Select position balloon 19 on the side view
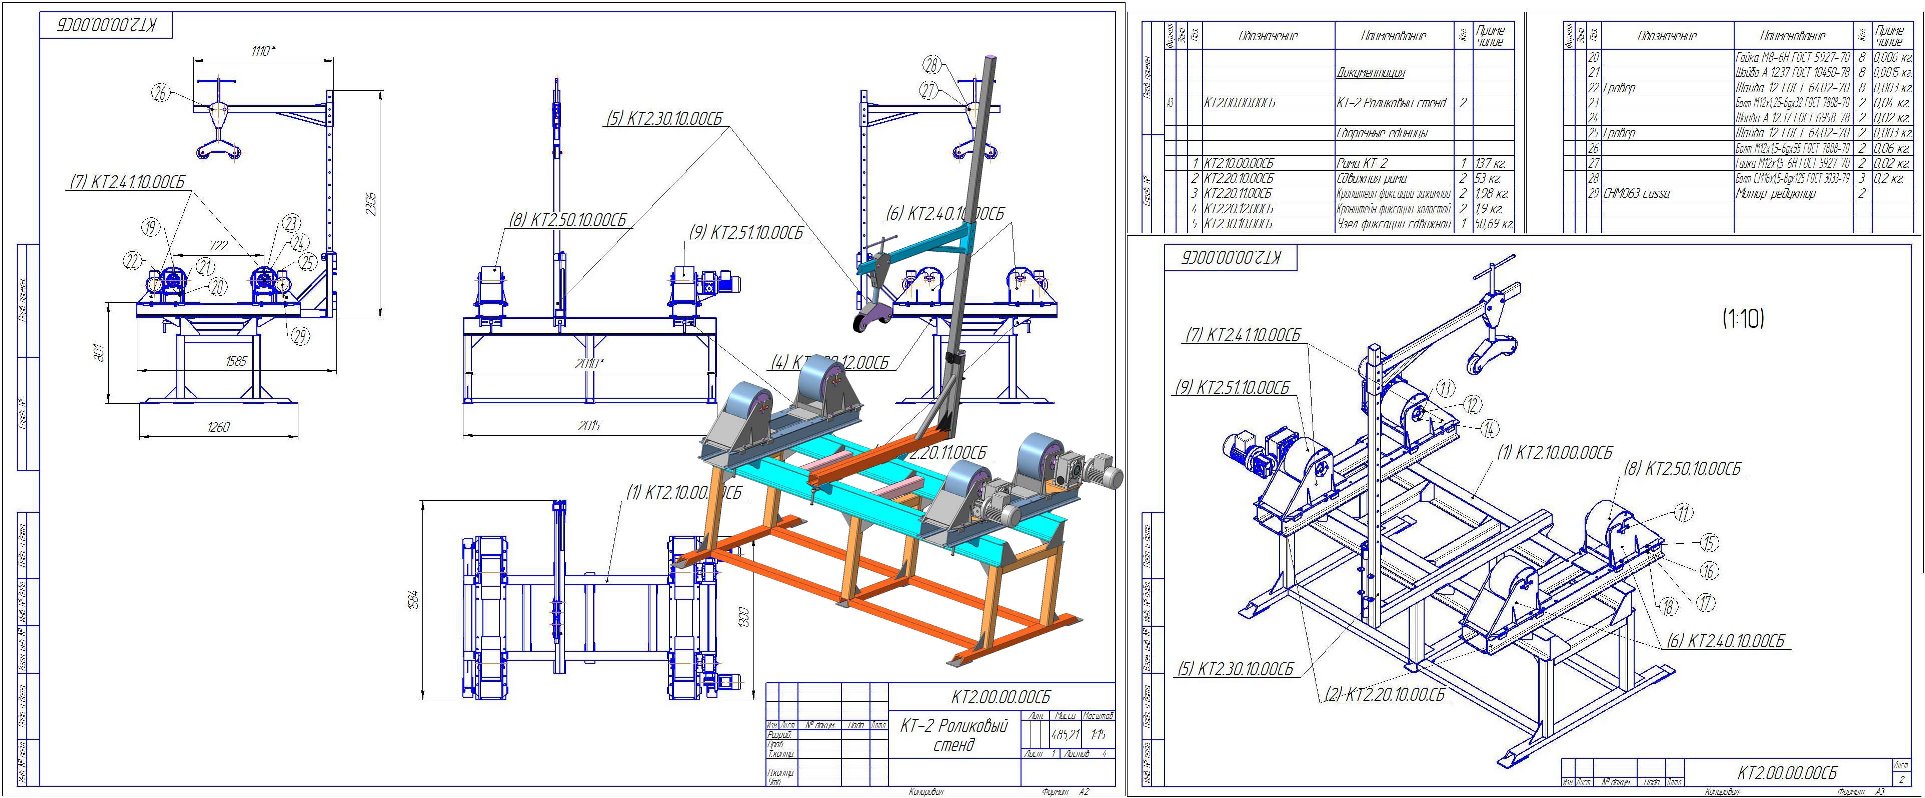 coord(150,228)
